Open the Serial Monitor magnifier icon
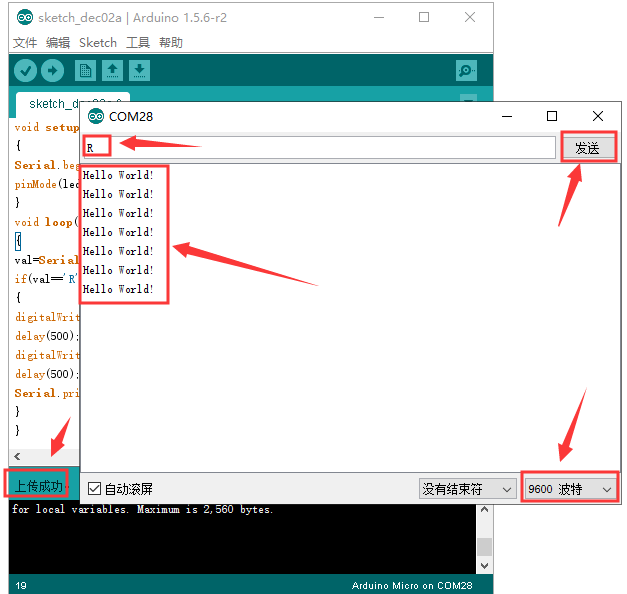 (x=466, y=71)
